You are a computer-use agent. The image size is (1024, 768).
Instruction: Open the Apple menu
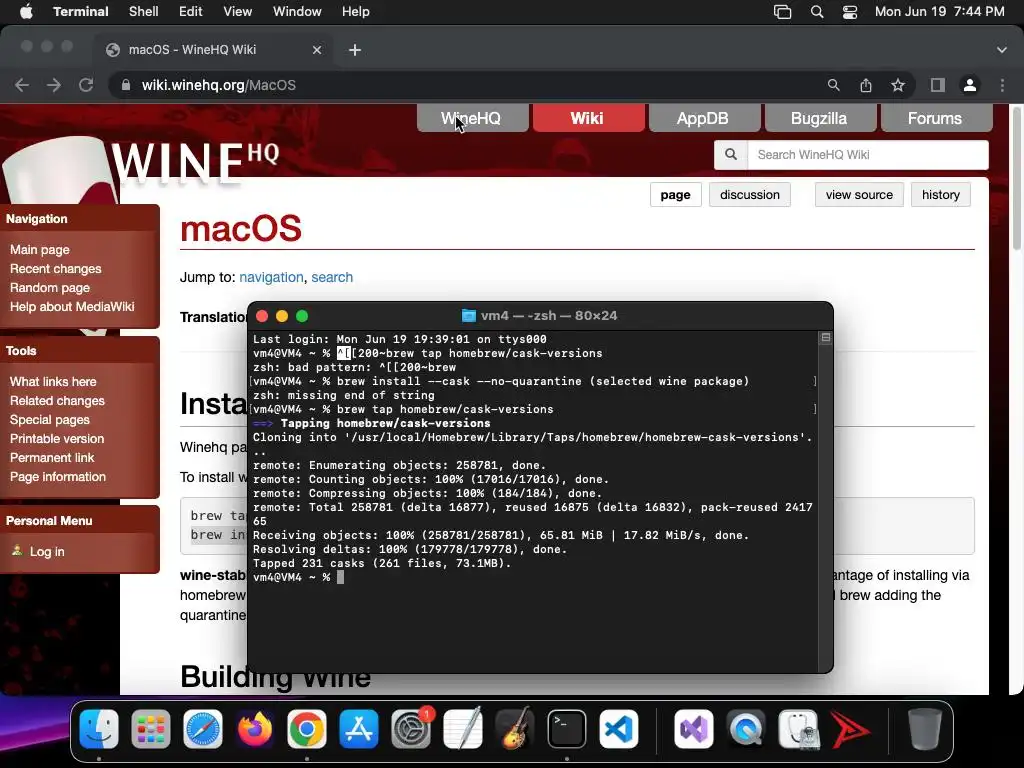26,12
